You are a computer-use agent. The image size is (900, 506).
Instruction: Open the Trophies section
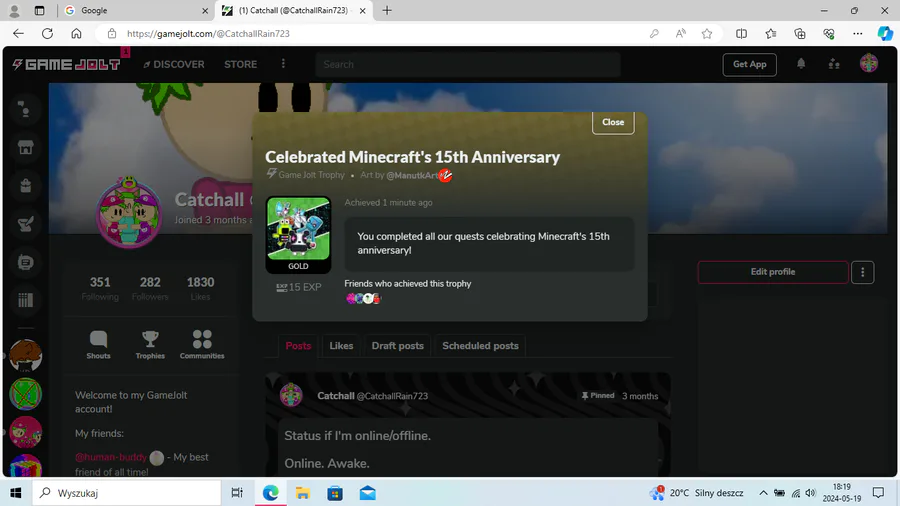[x=150, y=345]
